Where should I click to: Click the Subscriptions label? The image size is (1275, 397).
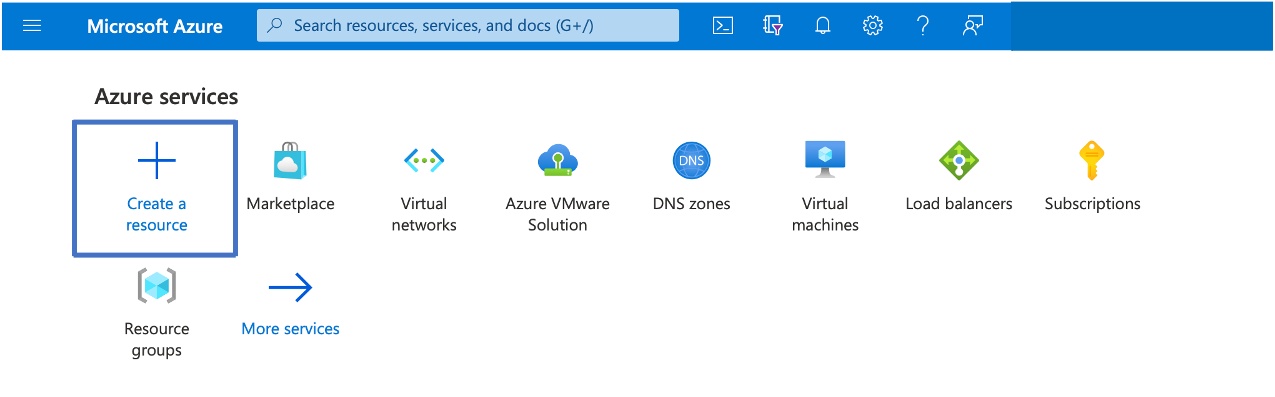[x=1093, y=204]
